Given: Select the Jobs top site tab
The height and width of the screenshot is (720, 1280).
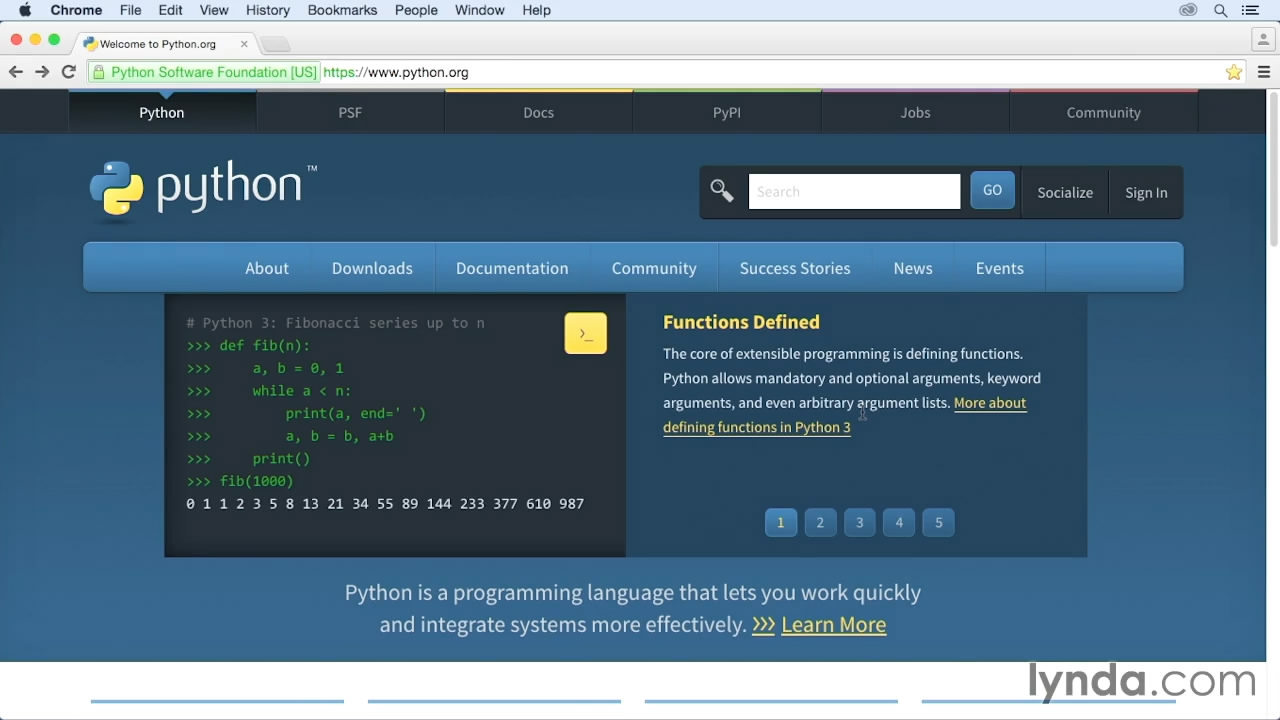Looking at the screenshot, I should 915,112.
